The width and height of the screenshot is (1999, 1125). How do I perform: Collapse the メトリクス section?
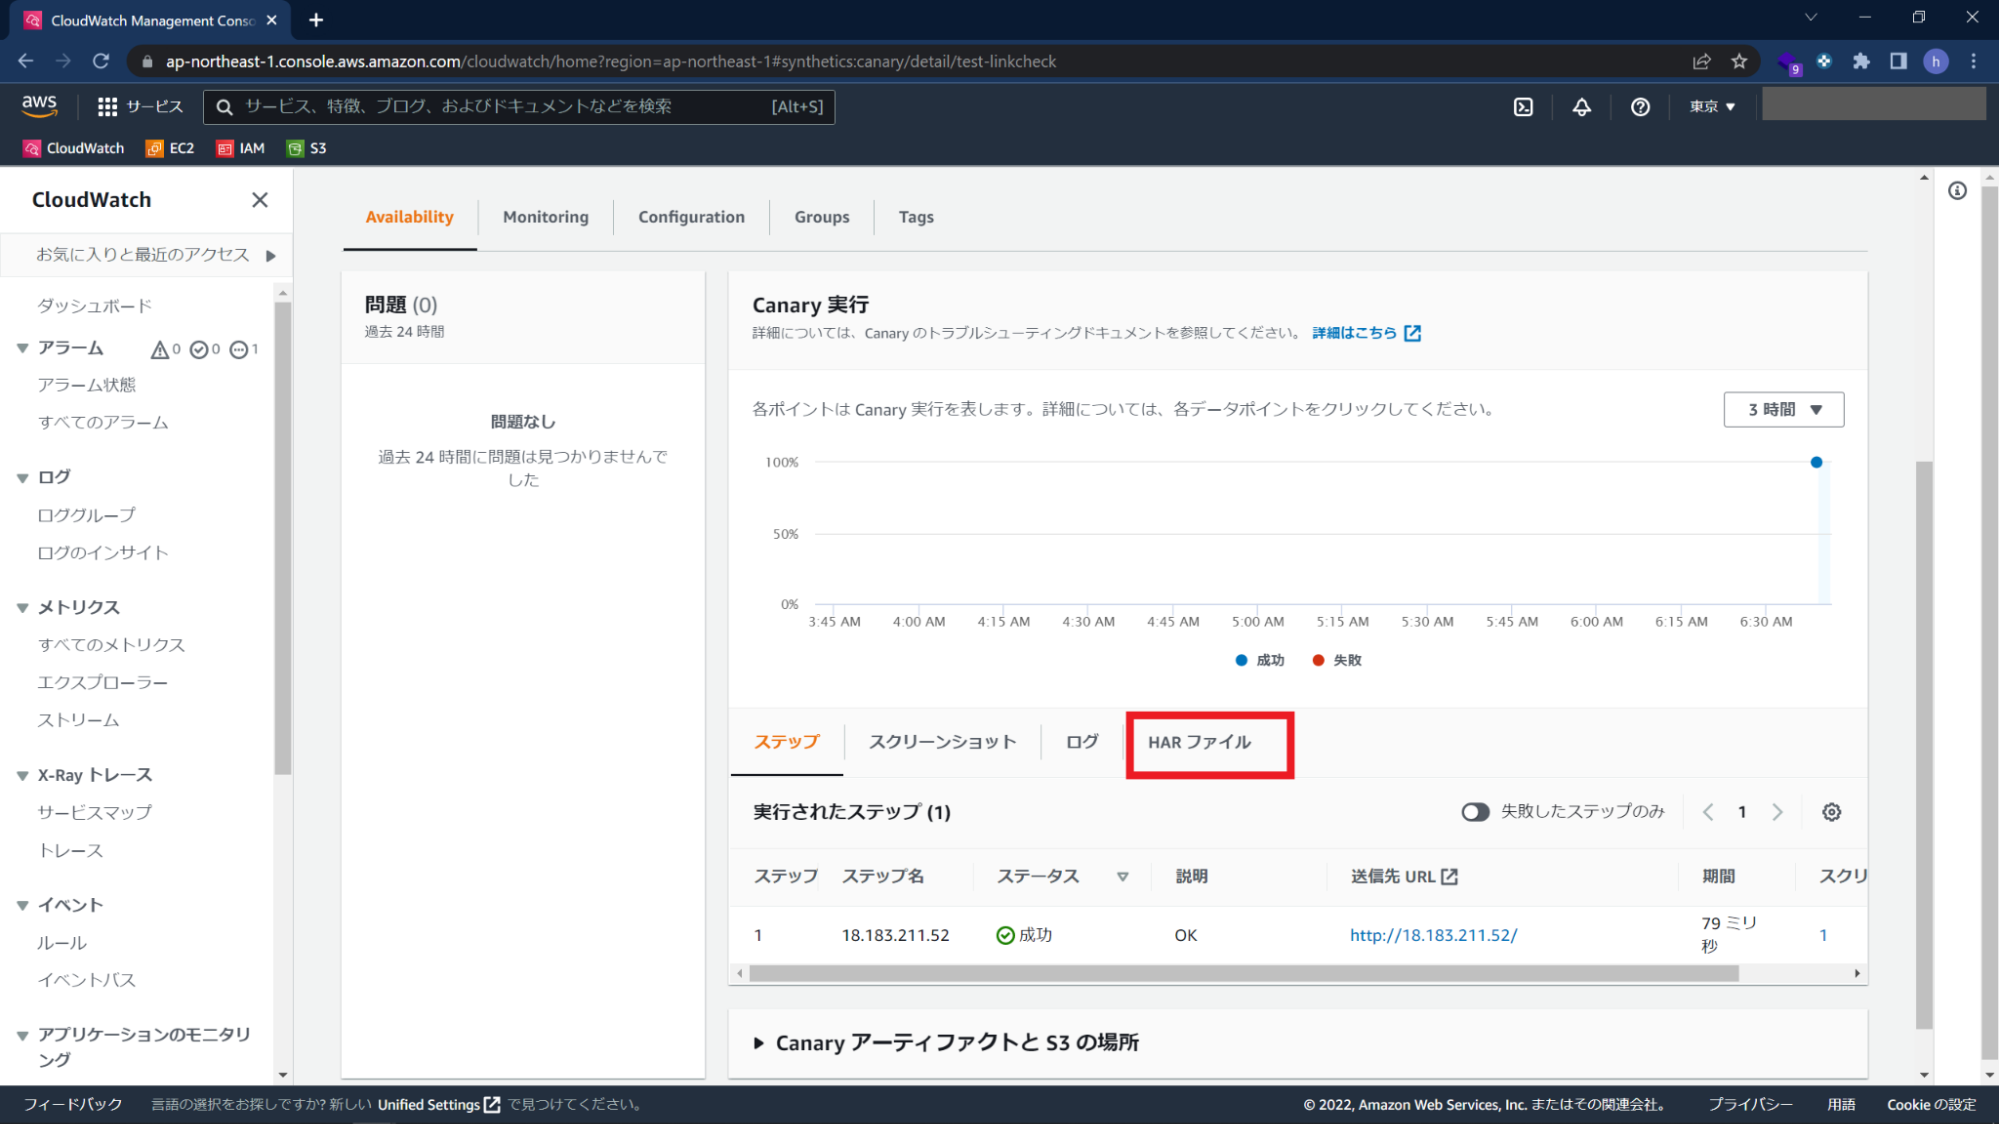pyautogui.click(x=22, y=608)
